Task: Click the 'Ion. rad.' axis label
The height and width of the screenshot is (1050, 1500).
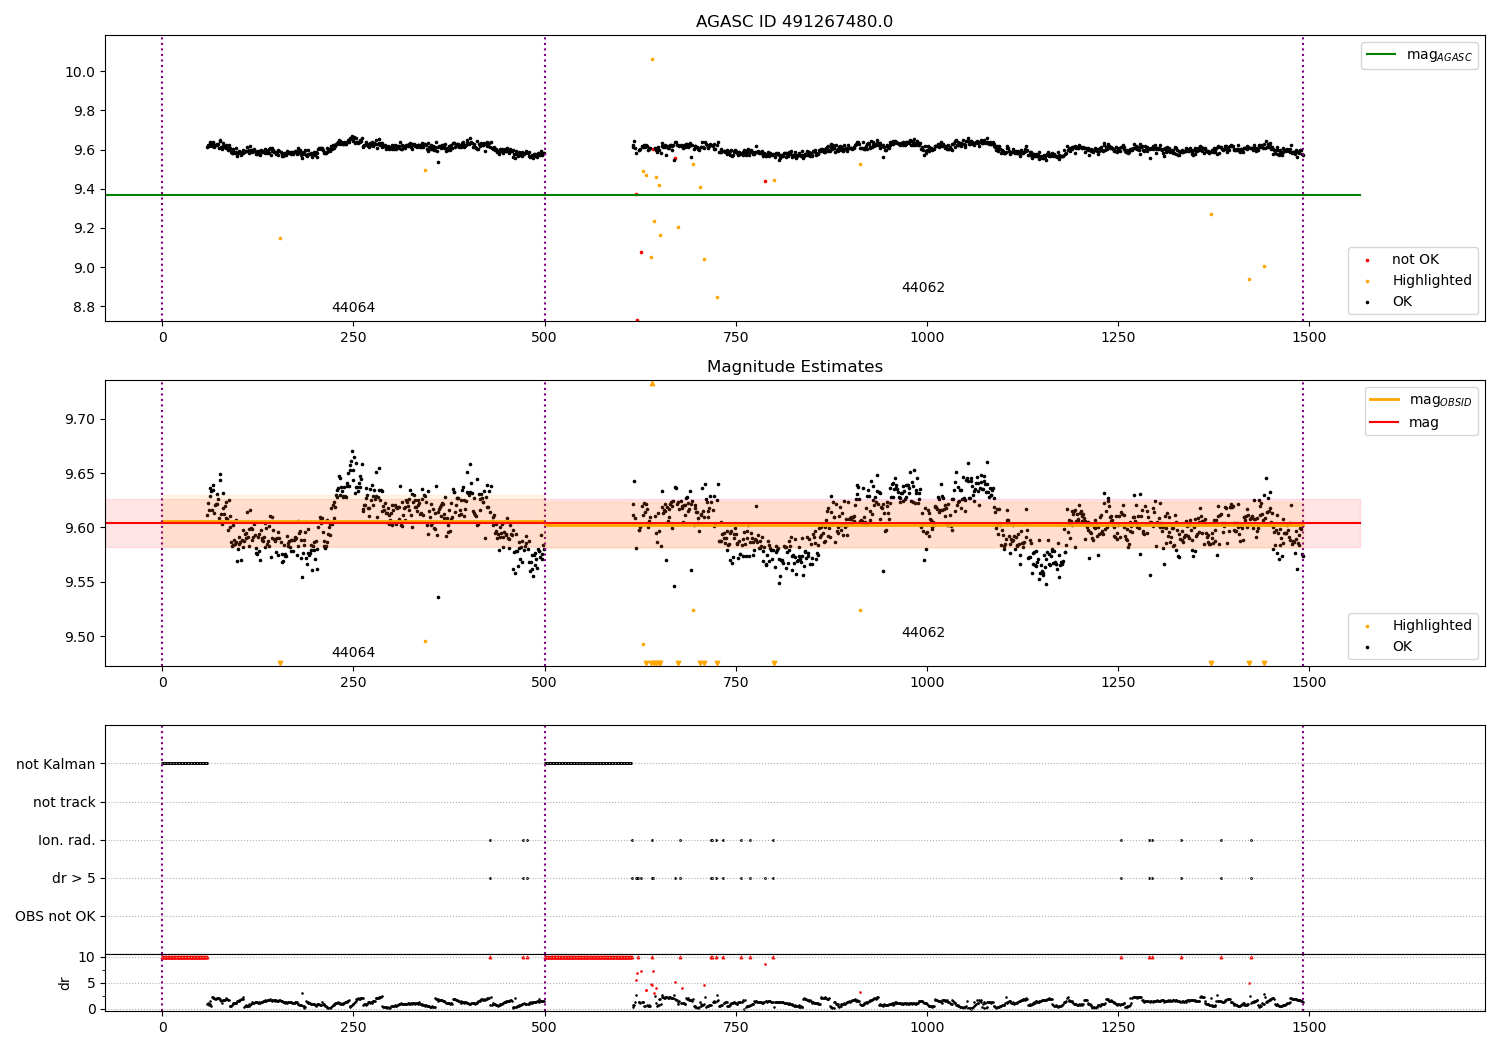Action: (x=67, y=840)
